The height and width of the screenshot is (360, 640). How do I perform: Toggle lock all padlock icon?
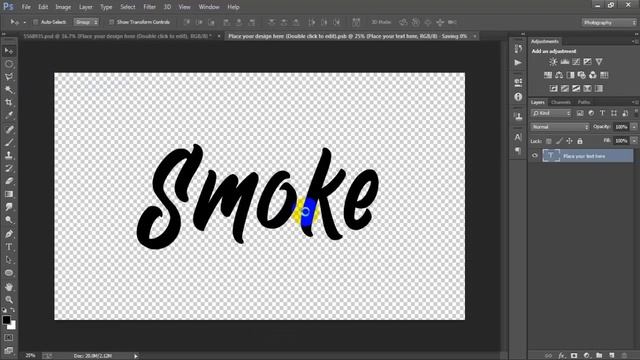coord(580,141)
